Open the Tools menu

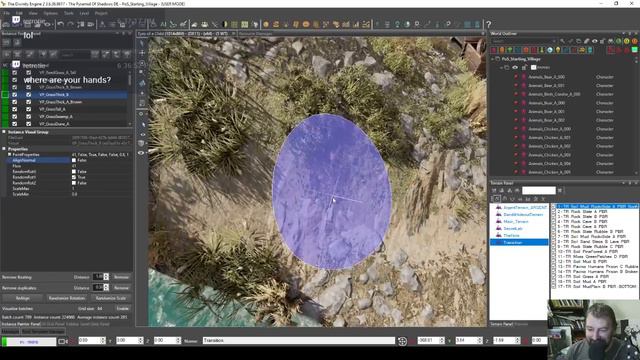click(69, 13)
